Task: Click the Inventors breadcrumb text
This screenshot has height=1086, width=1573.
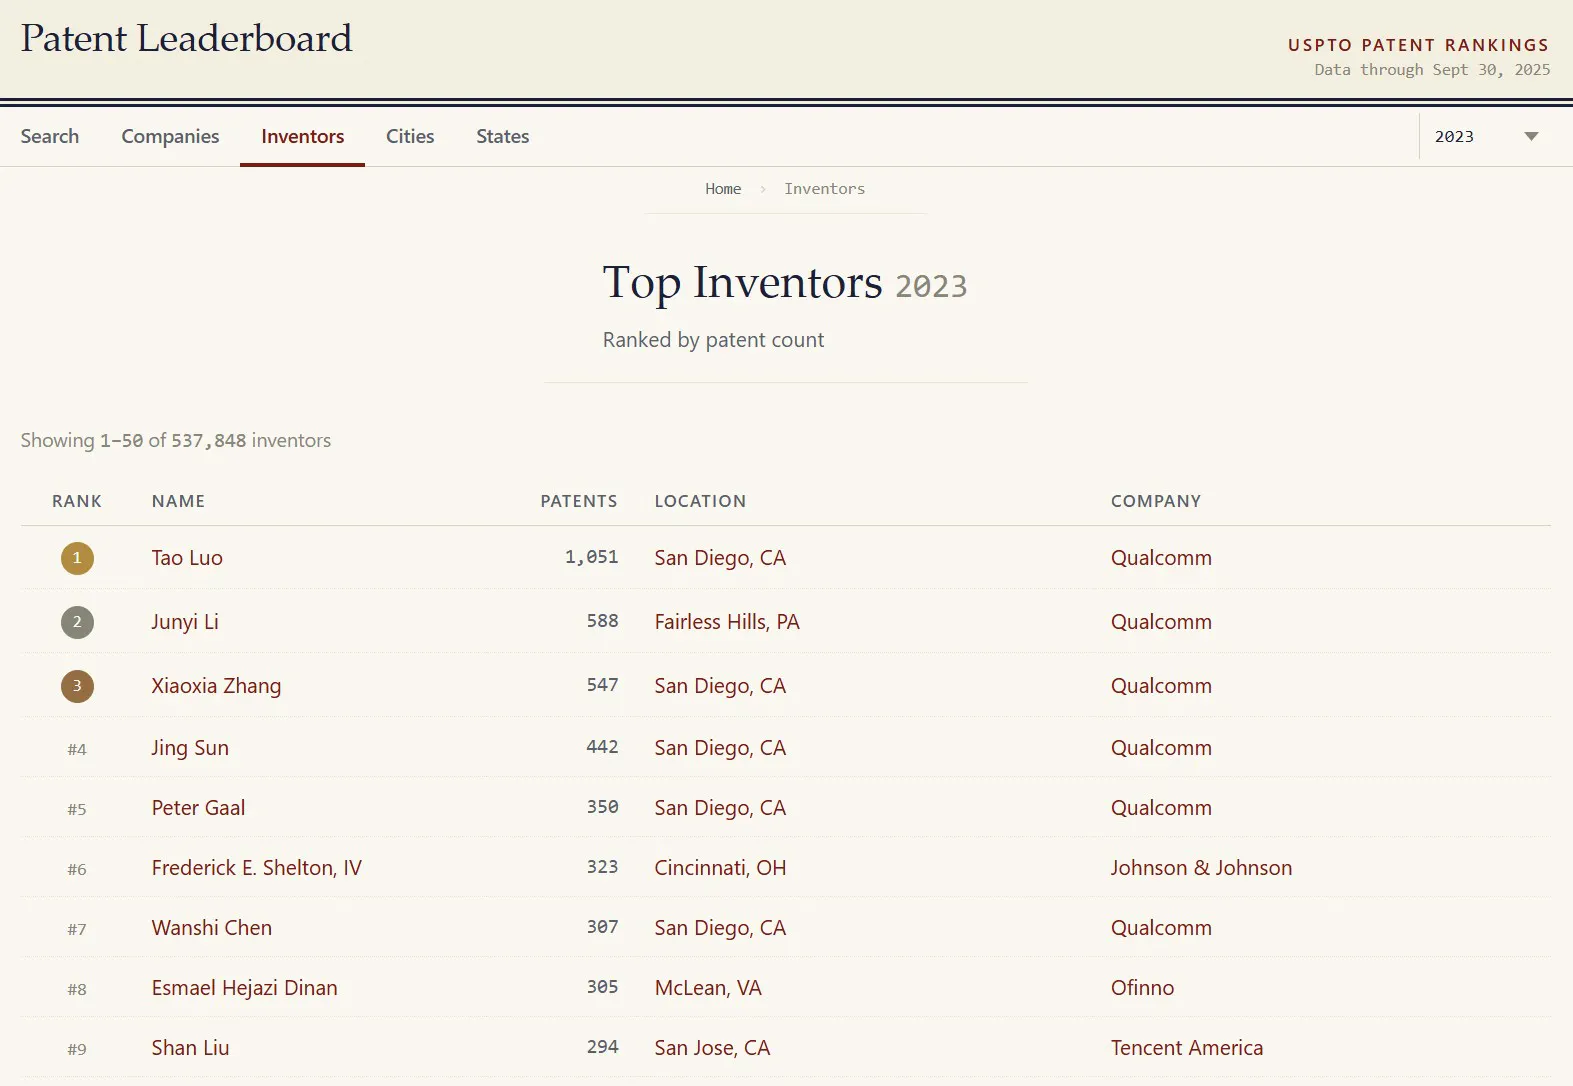Action: 825,188
